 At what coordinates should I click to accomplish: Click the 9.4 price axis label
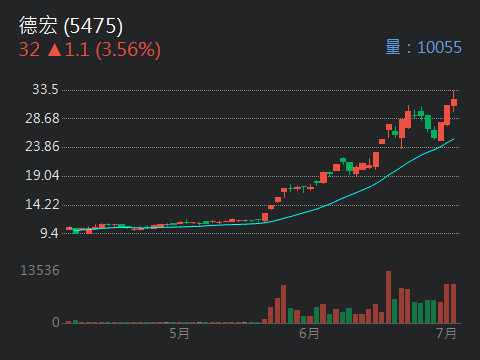tap(49, 233)
